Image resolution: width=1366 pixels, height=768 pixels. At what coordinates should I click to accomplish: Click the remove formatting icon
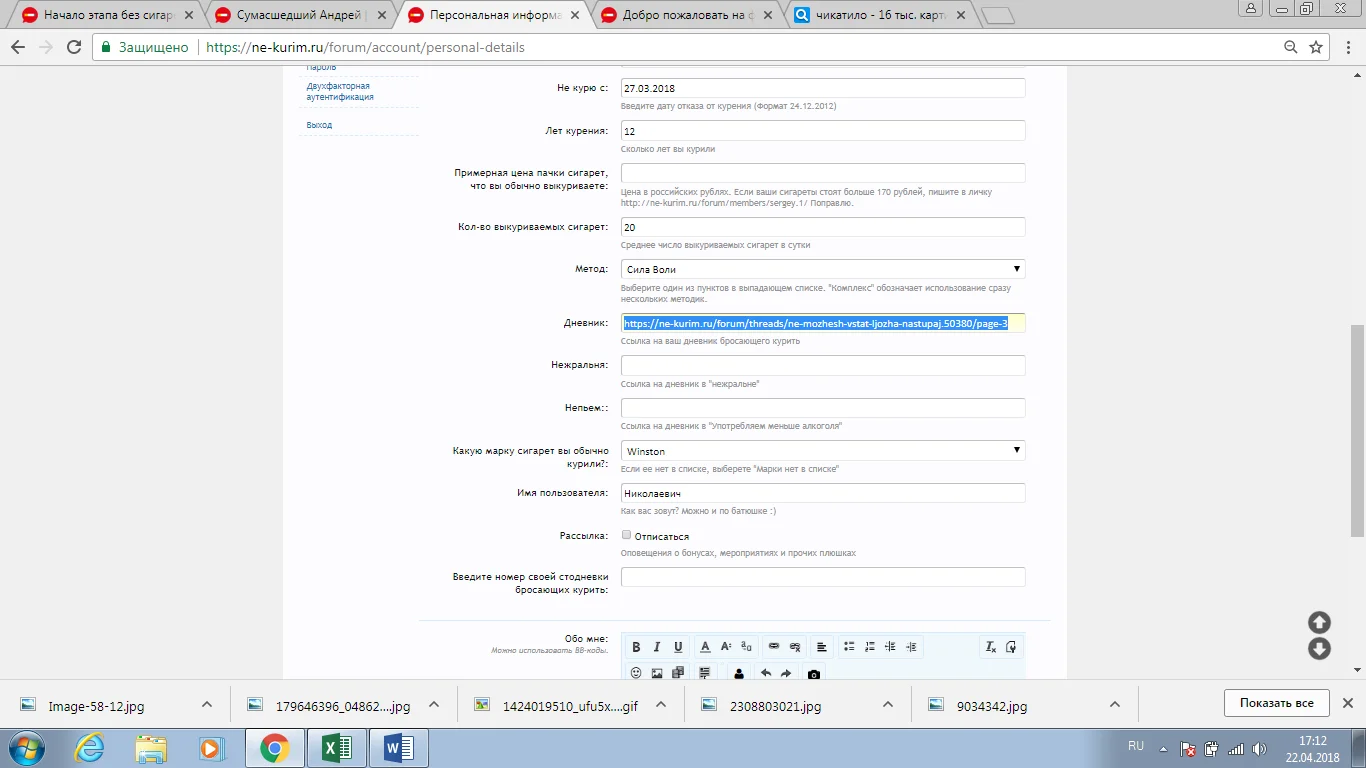tap(991, 647)
